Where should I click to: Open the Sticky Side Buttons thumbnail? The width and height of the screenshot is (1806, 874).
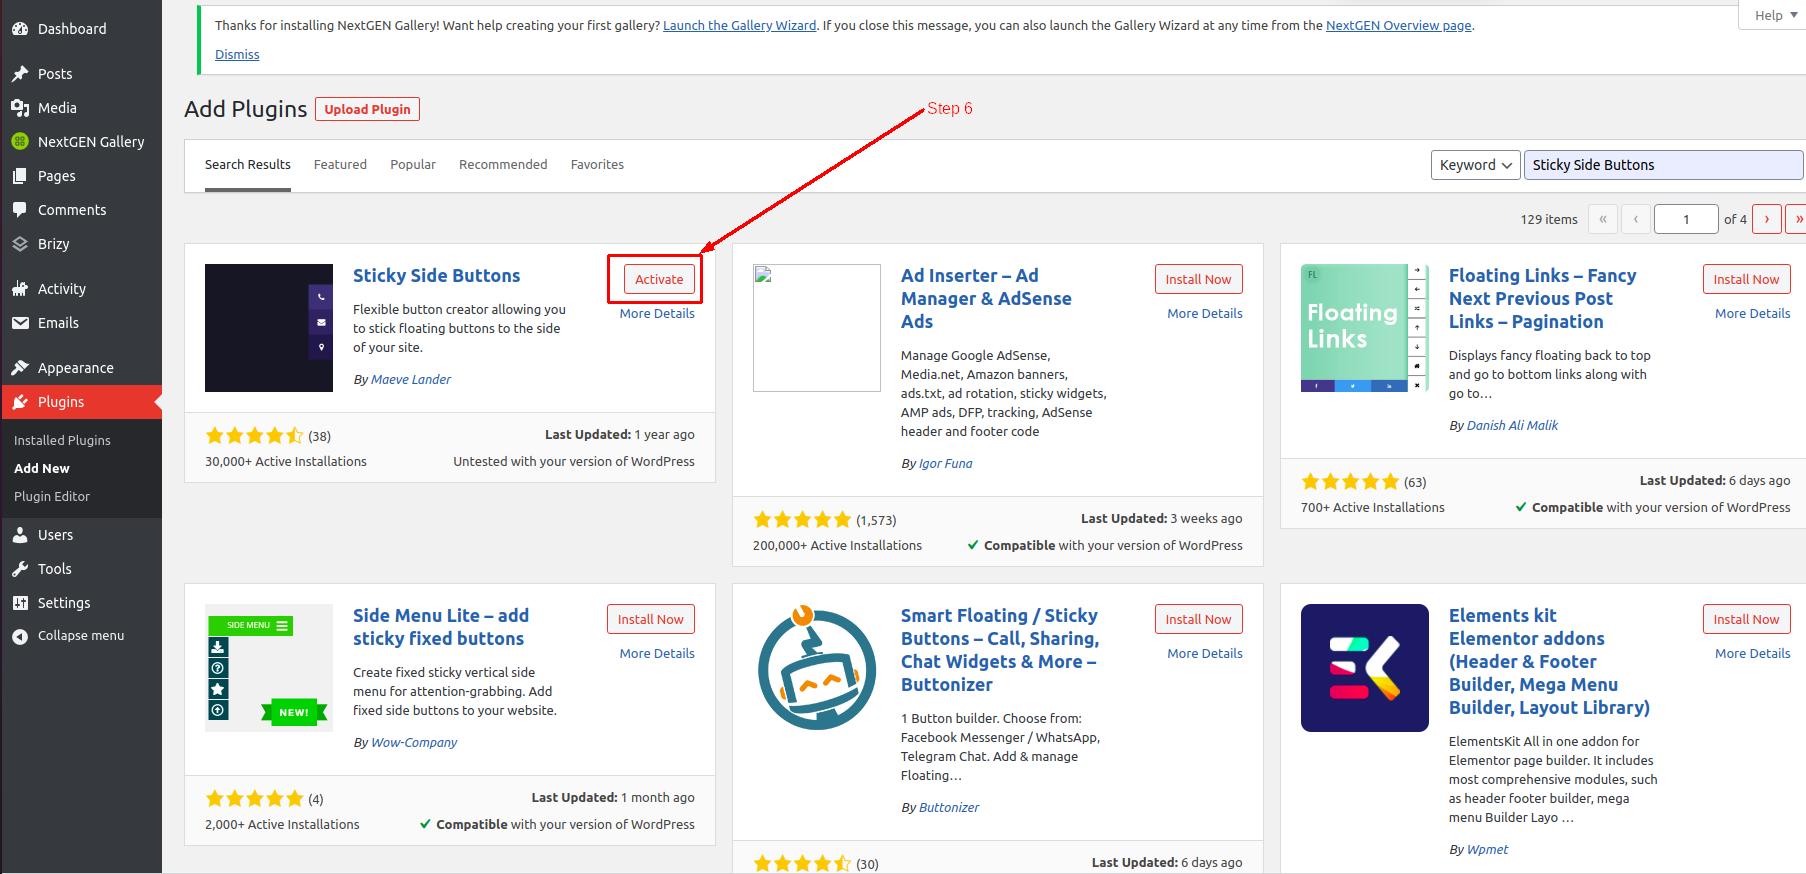269,328
